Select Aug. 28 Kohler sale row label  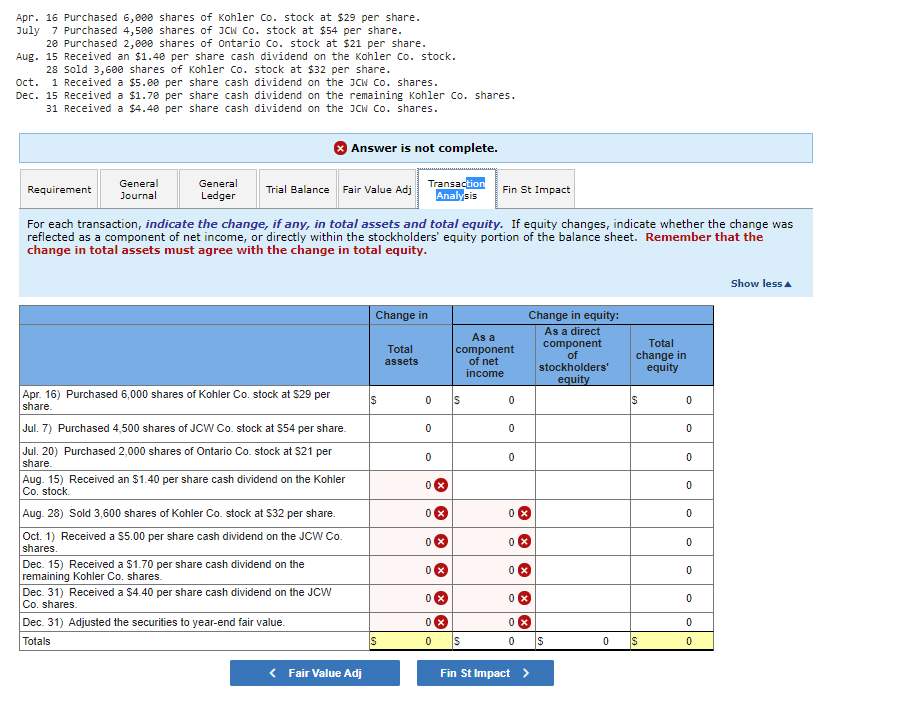(194, 513)
